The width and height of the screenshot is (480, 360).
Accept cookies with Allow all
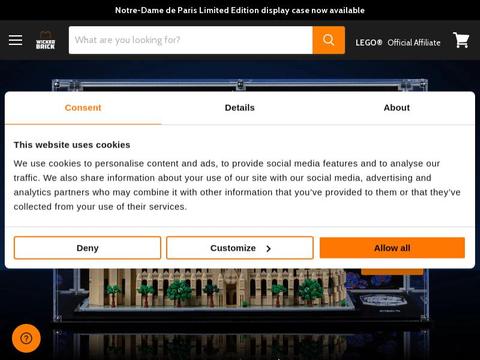point(392,248)
